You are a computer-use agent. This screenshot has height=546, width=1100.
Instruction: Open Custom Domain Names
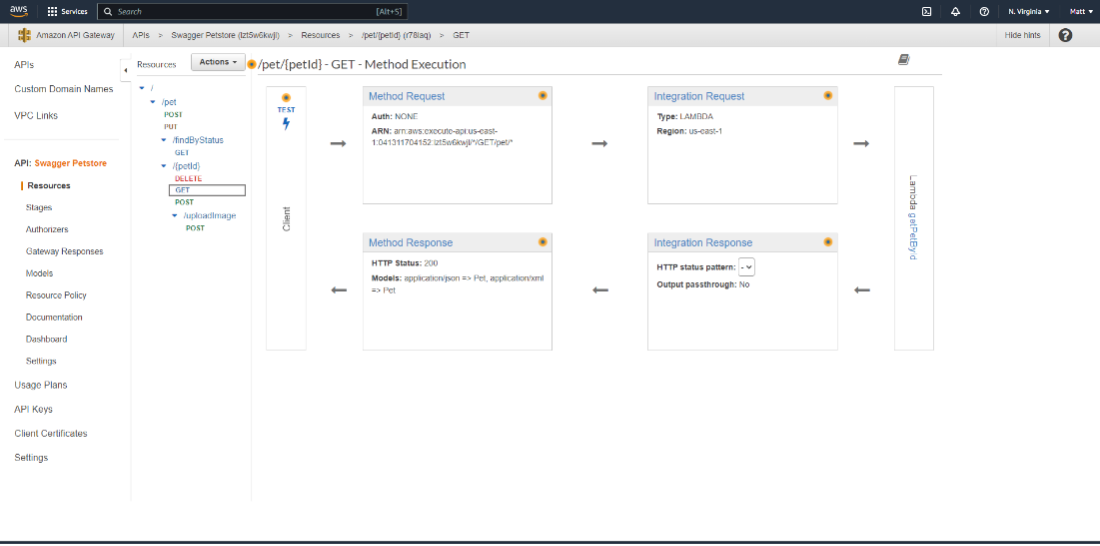click(63, 89)
